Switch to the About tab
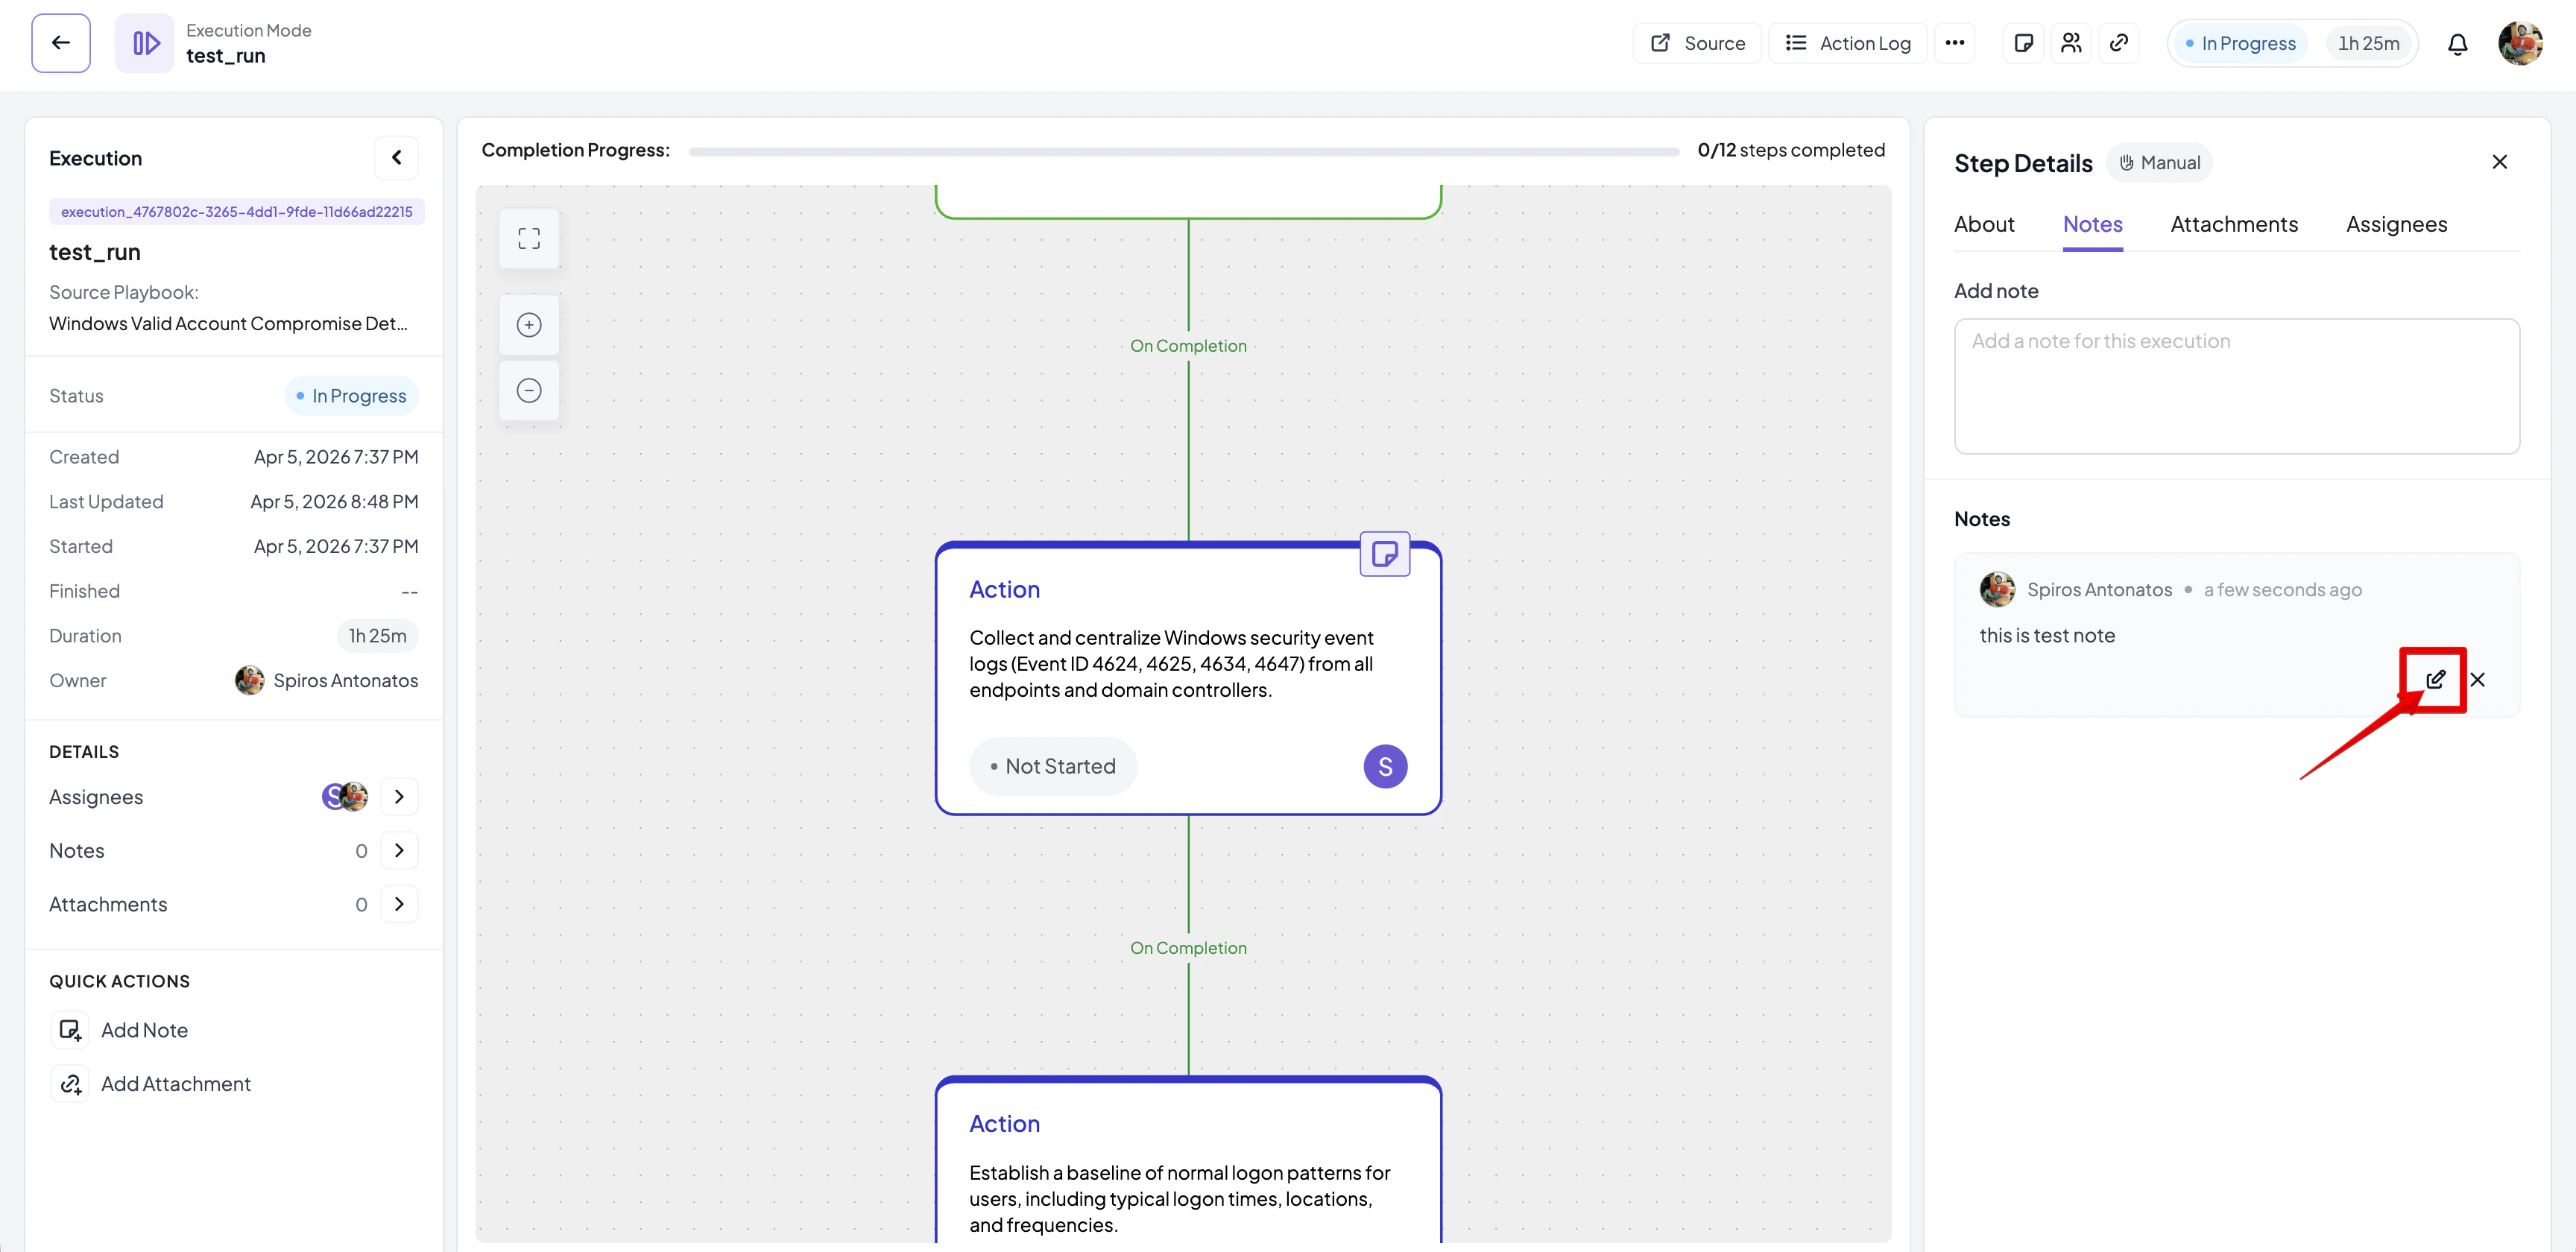The height and width of the screenshot is (1252, 2576). tap(1984, 225)
